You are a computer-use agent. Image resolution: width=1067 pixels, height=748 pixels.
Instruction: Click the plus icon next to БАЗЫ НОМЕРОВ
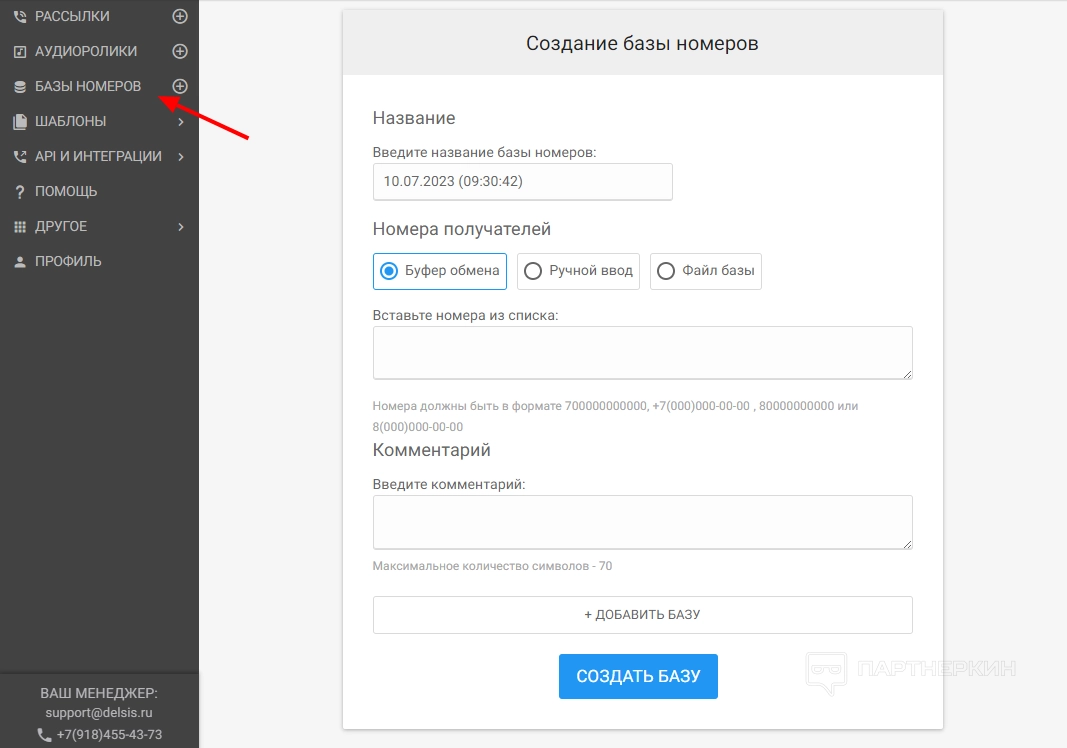(180, 86)
